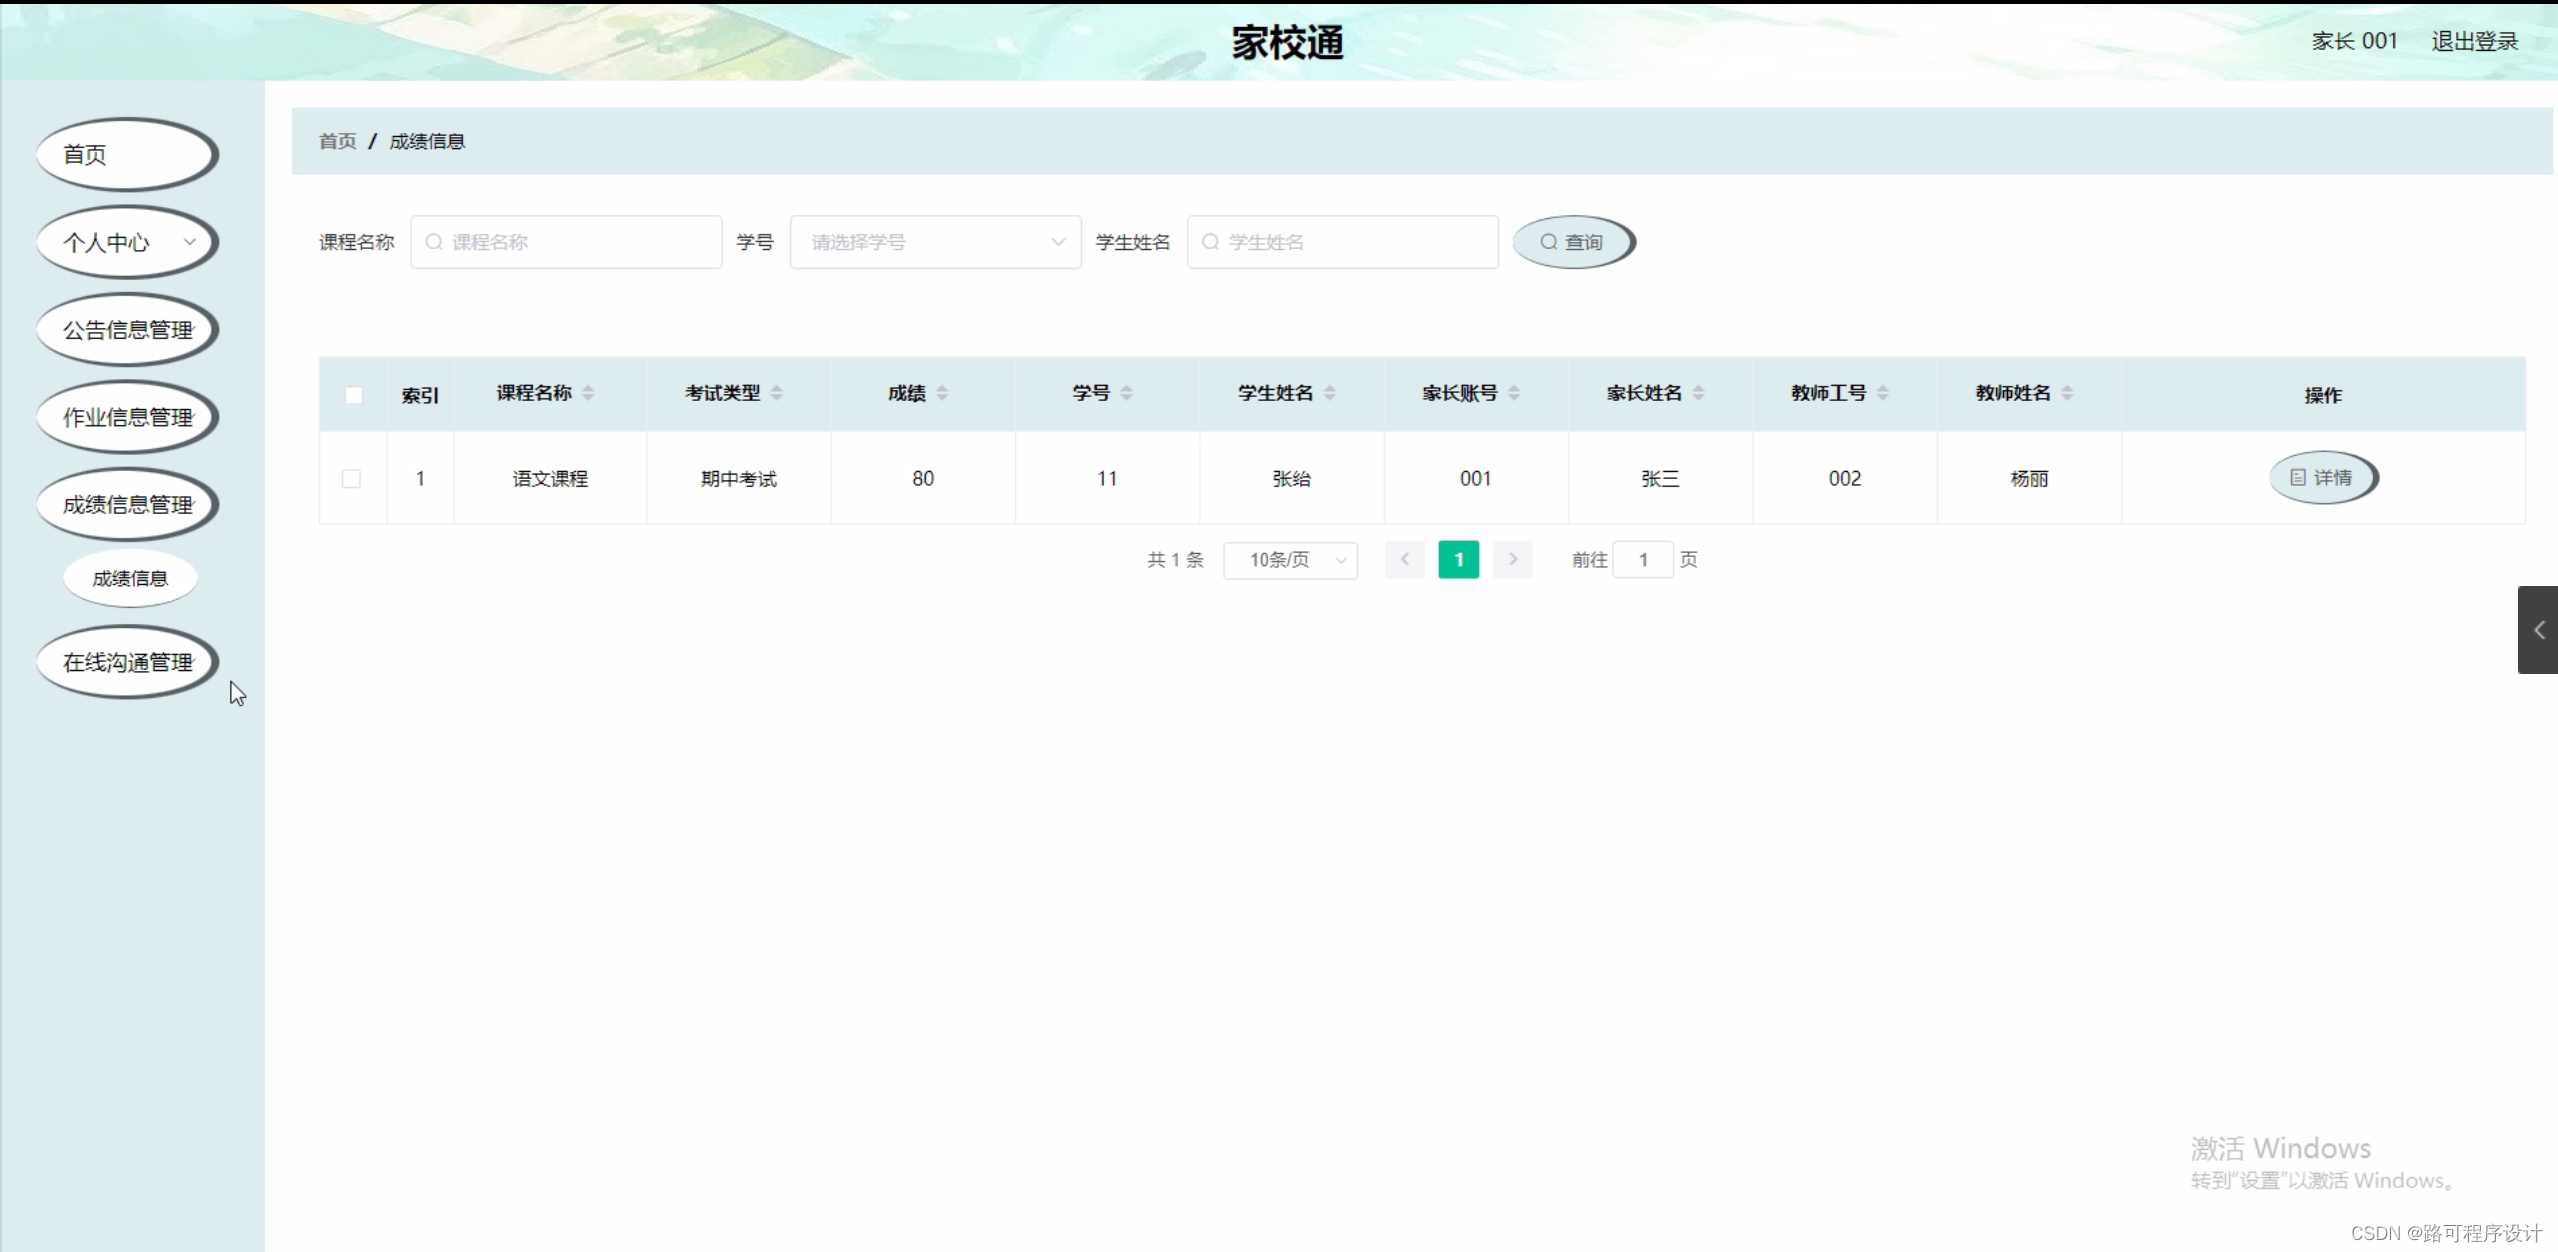Open 作业信息管理 homework management
Viewport: 2558px width, 1252px height.
[x=126, y=417]
